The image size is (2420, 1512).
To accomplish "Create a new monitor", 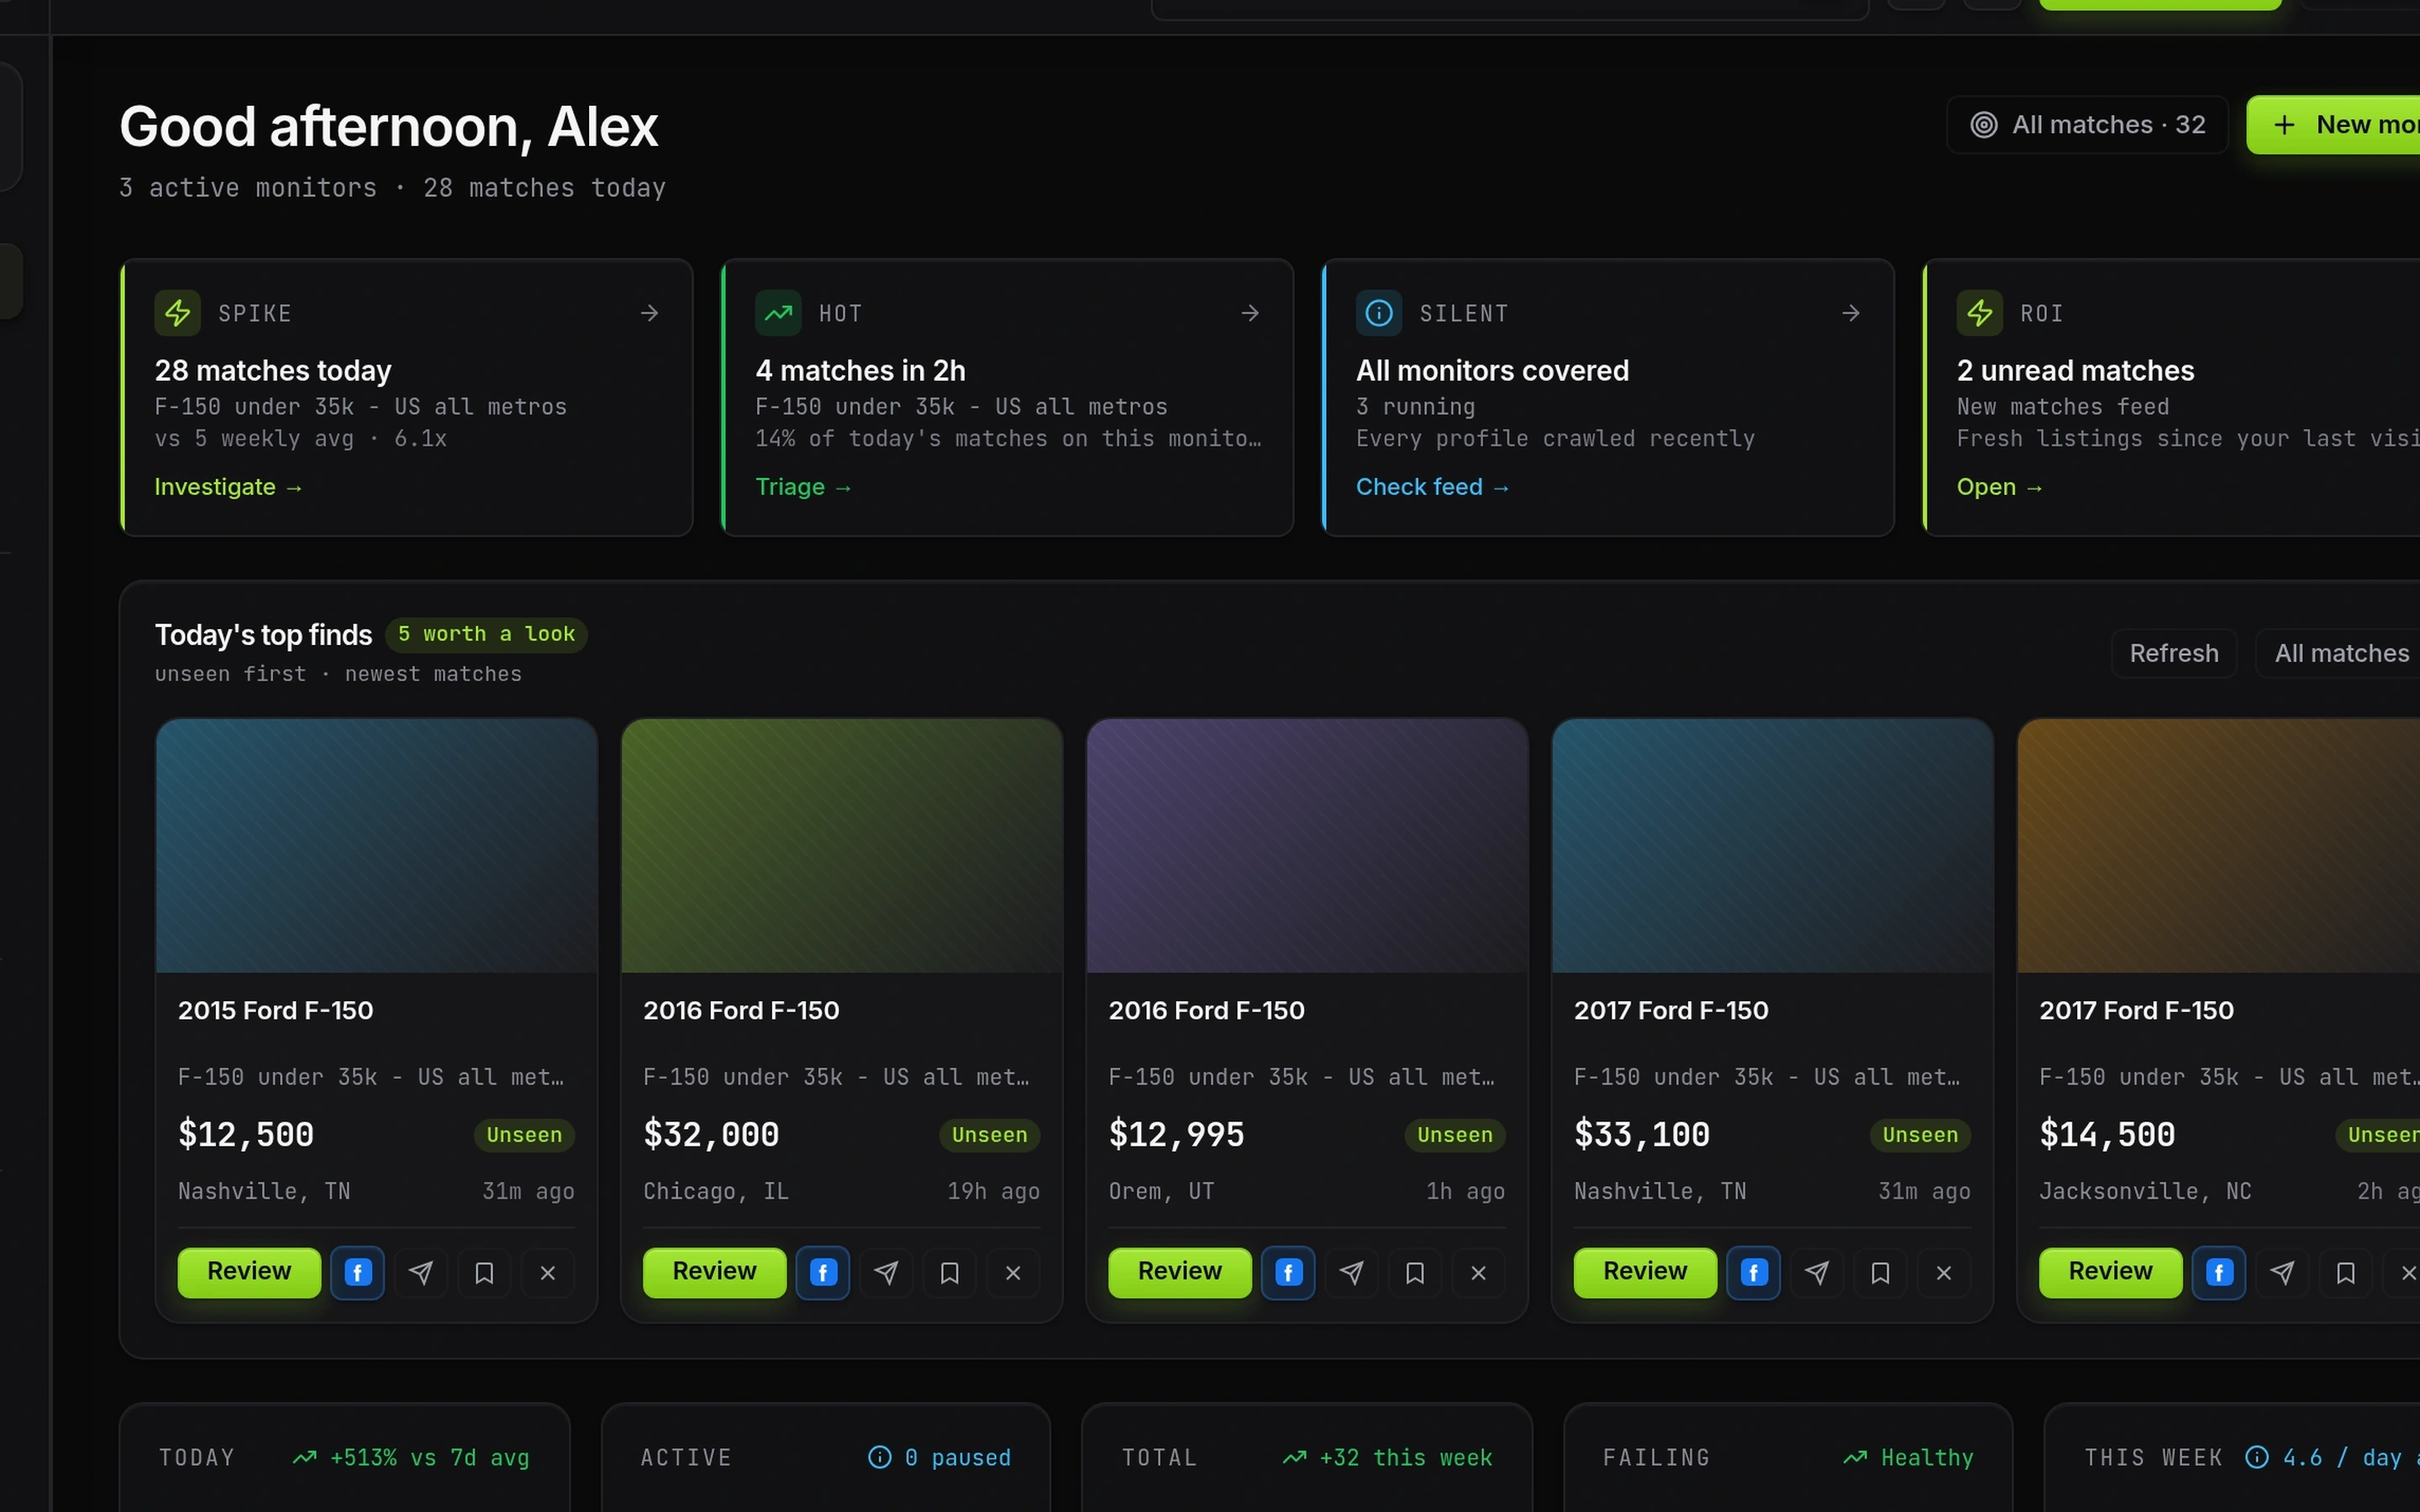I will [x=2334, y=125].
